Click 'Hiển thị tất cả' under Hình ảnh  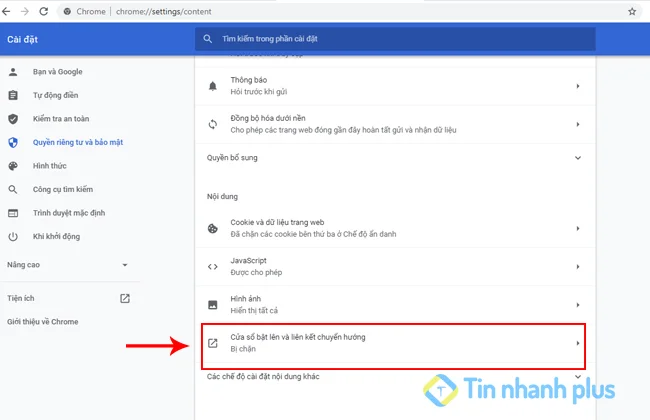[254, 311]
